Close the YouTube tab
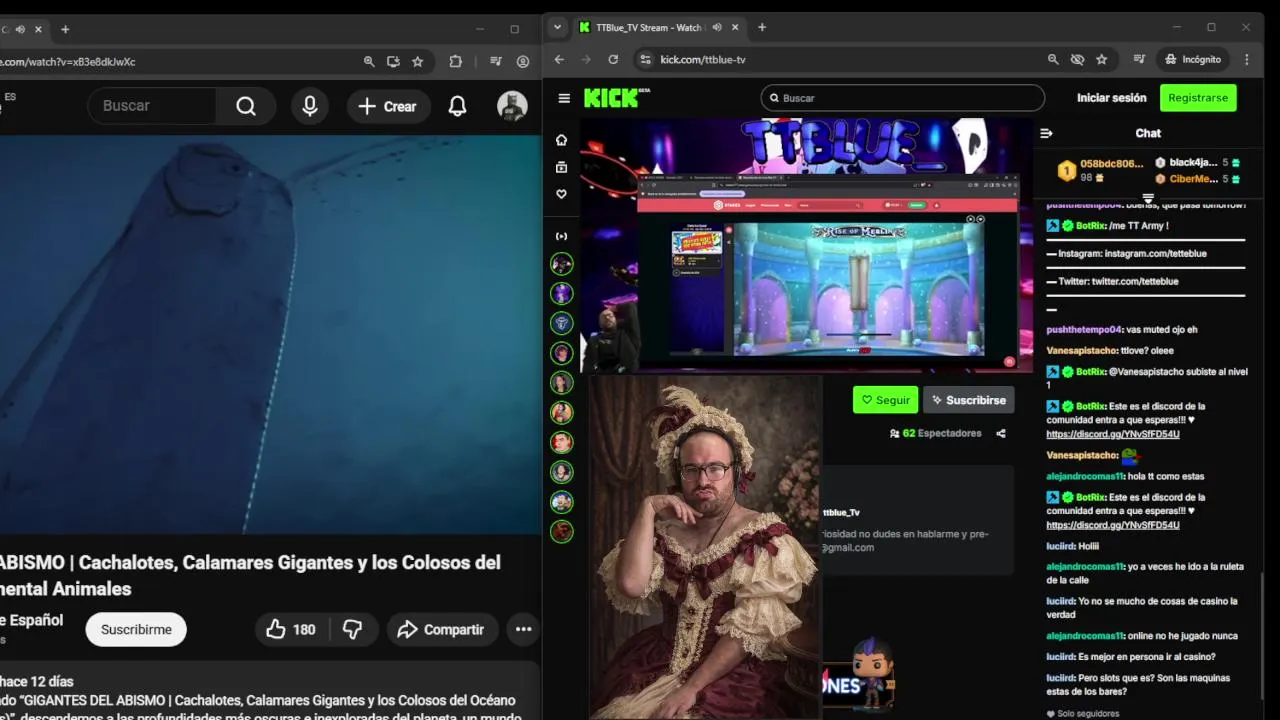Image resolution: width=1280 pixels, height=720 pixels. (x=39, y=29)
